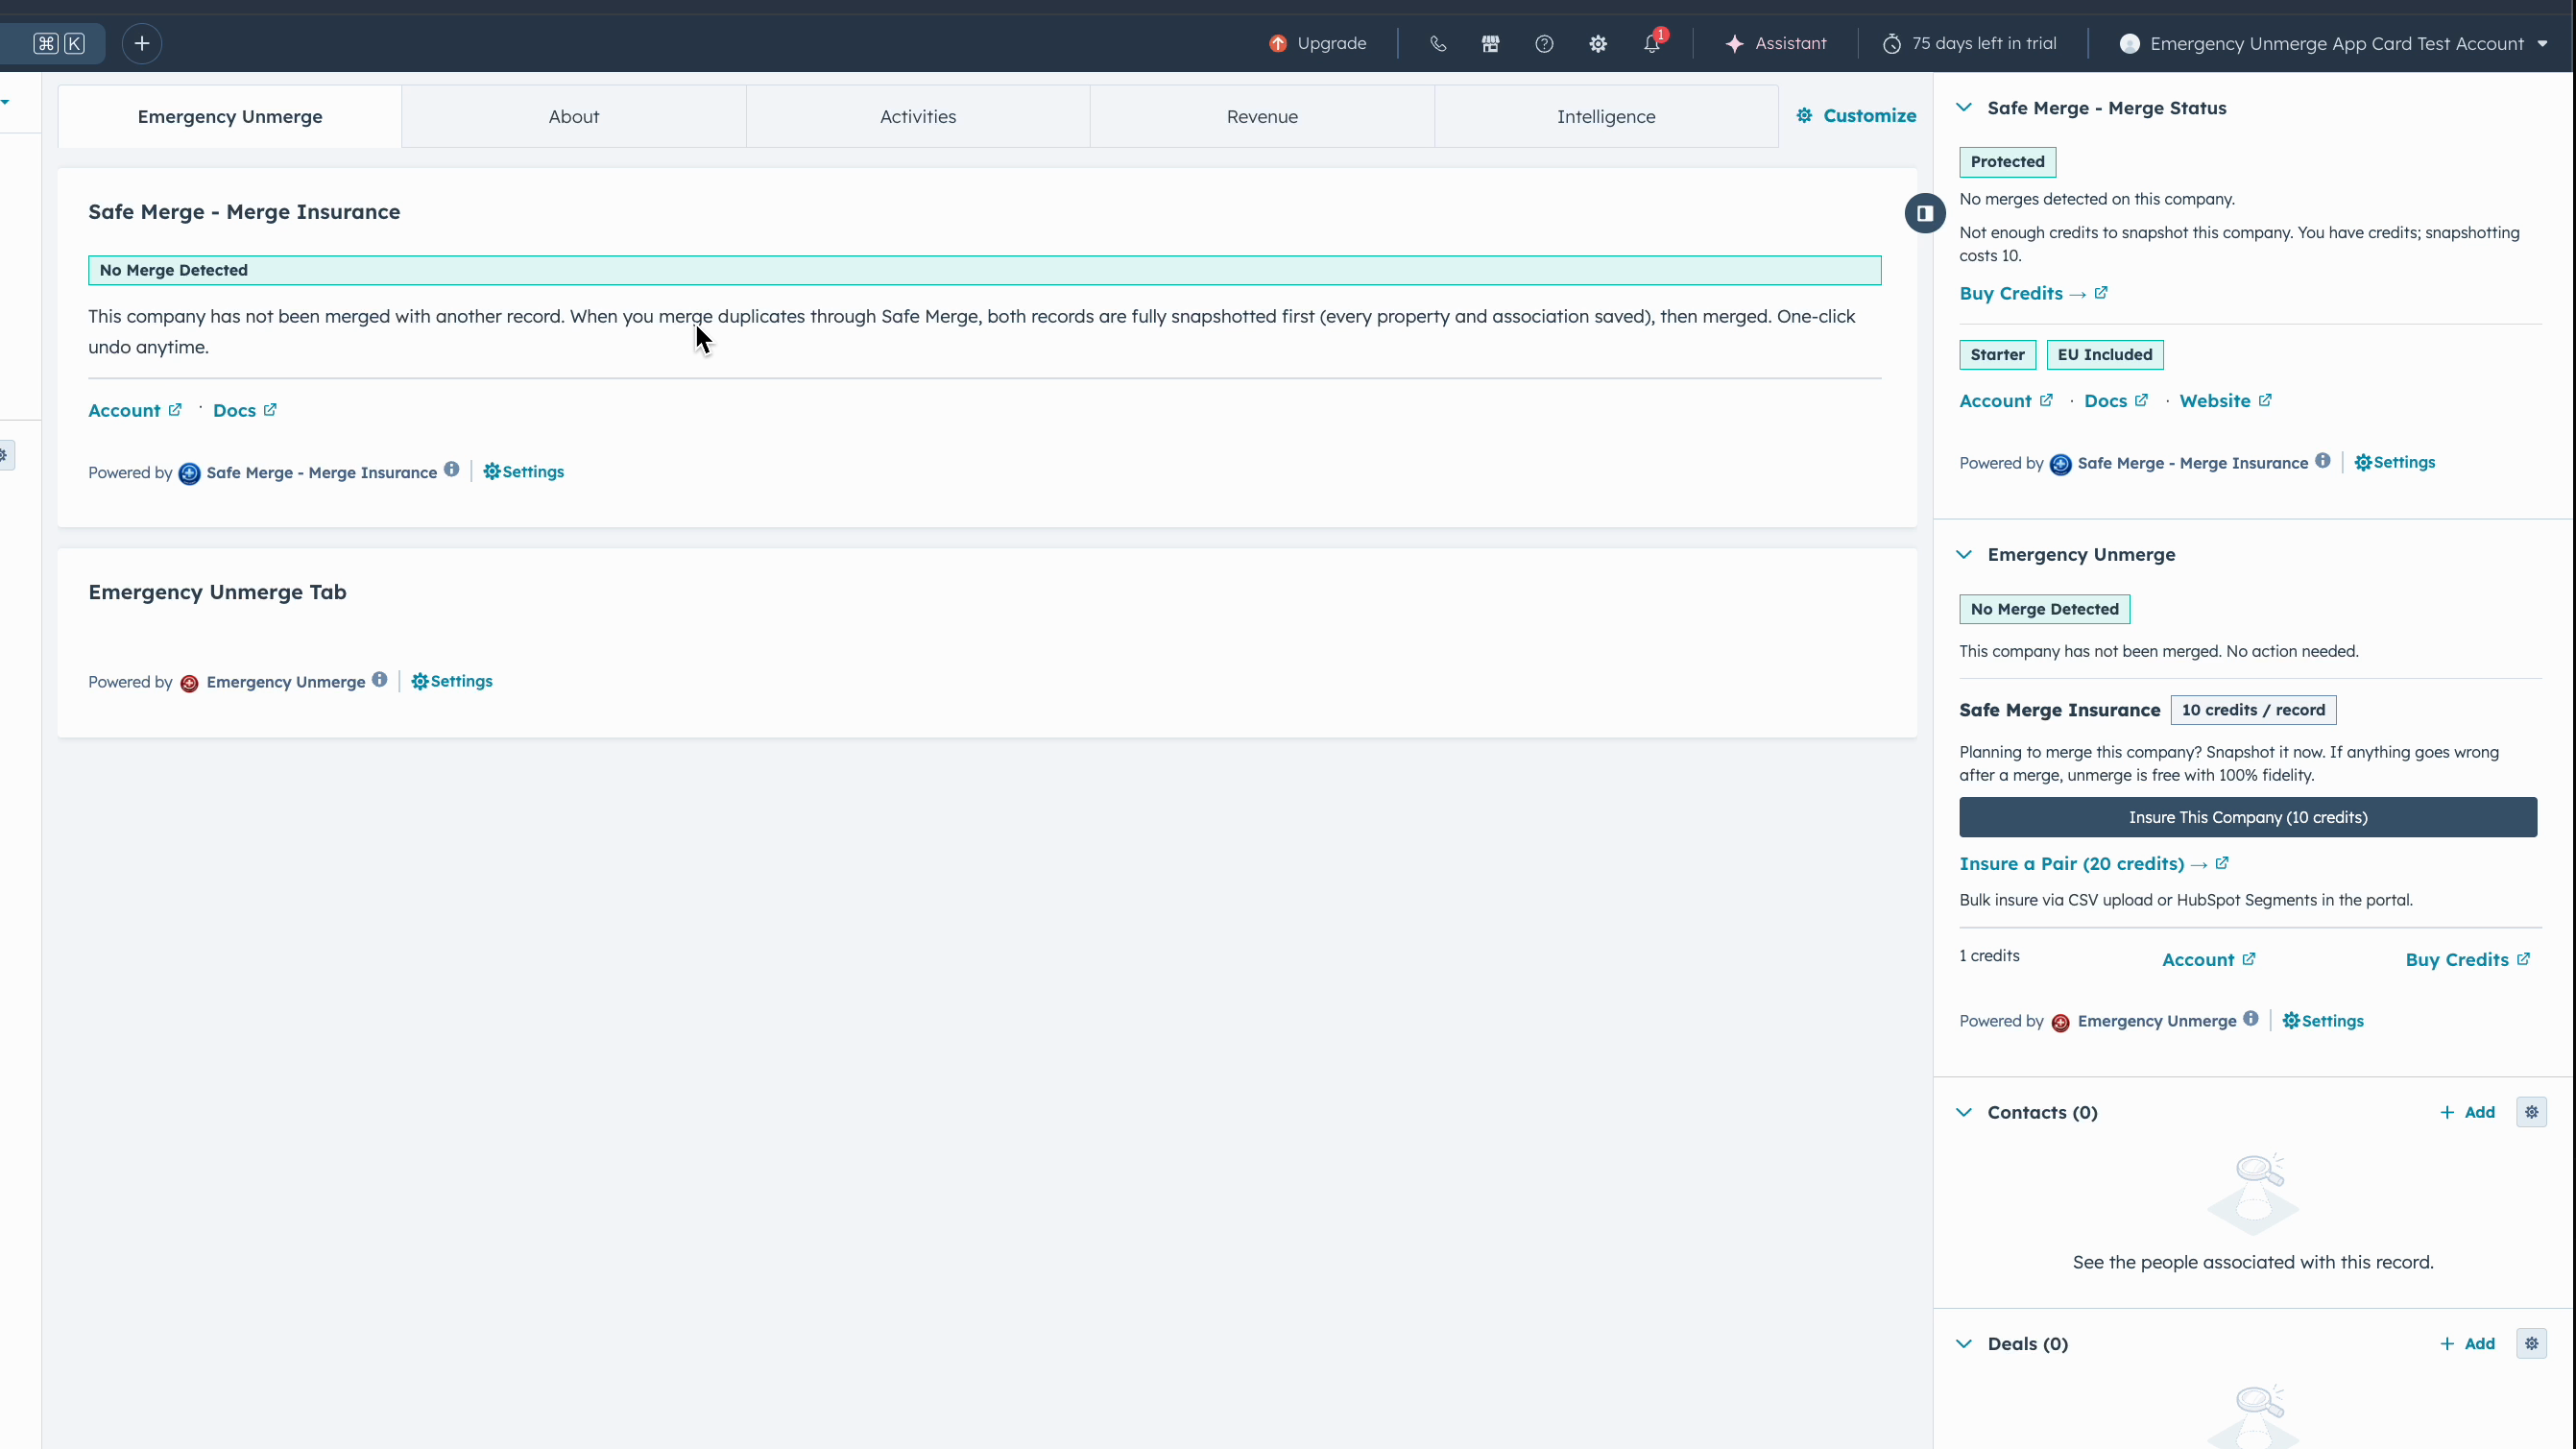This screenshot has height=1449, width=2576.
Task: Click Insure This Company (10 credits) button
Action: 2247,817
